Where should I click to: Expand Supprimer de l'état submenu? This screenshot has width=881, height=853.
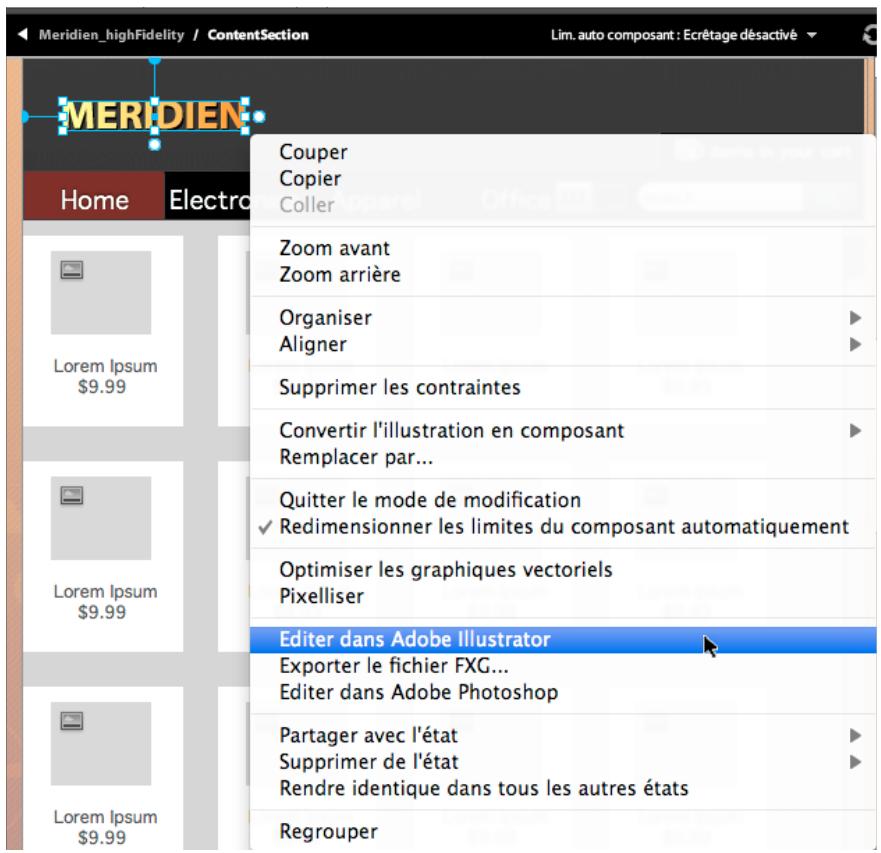coord(563,761)
